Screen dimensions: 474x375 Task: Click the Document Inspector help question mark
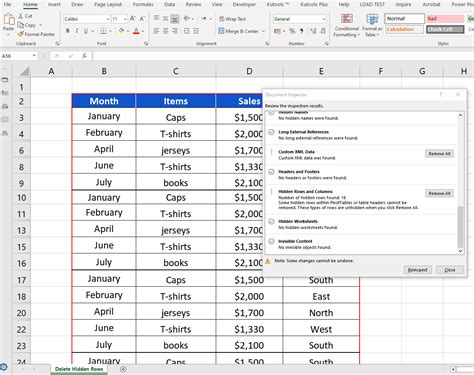(x=441, y=94)
